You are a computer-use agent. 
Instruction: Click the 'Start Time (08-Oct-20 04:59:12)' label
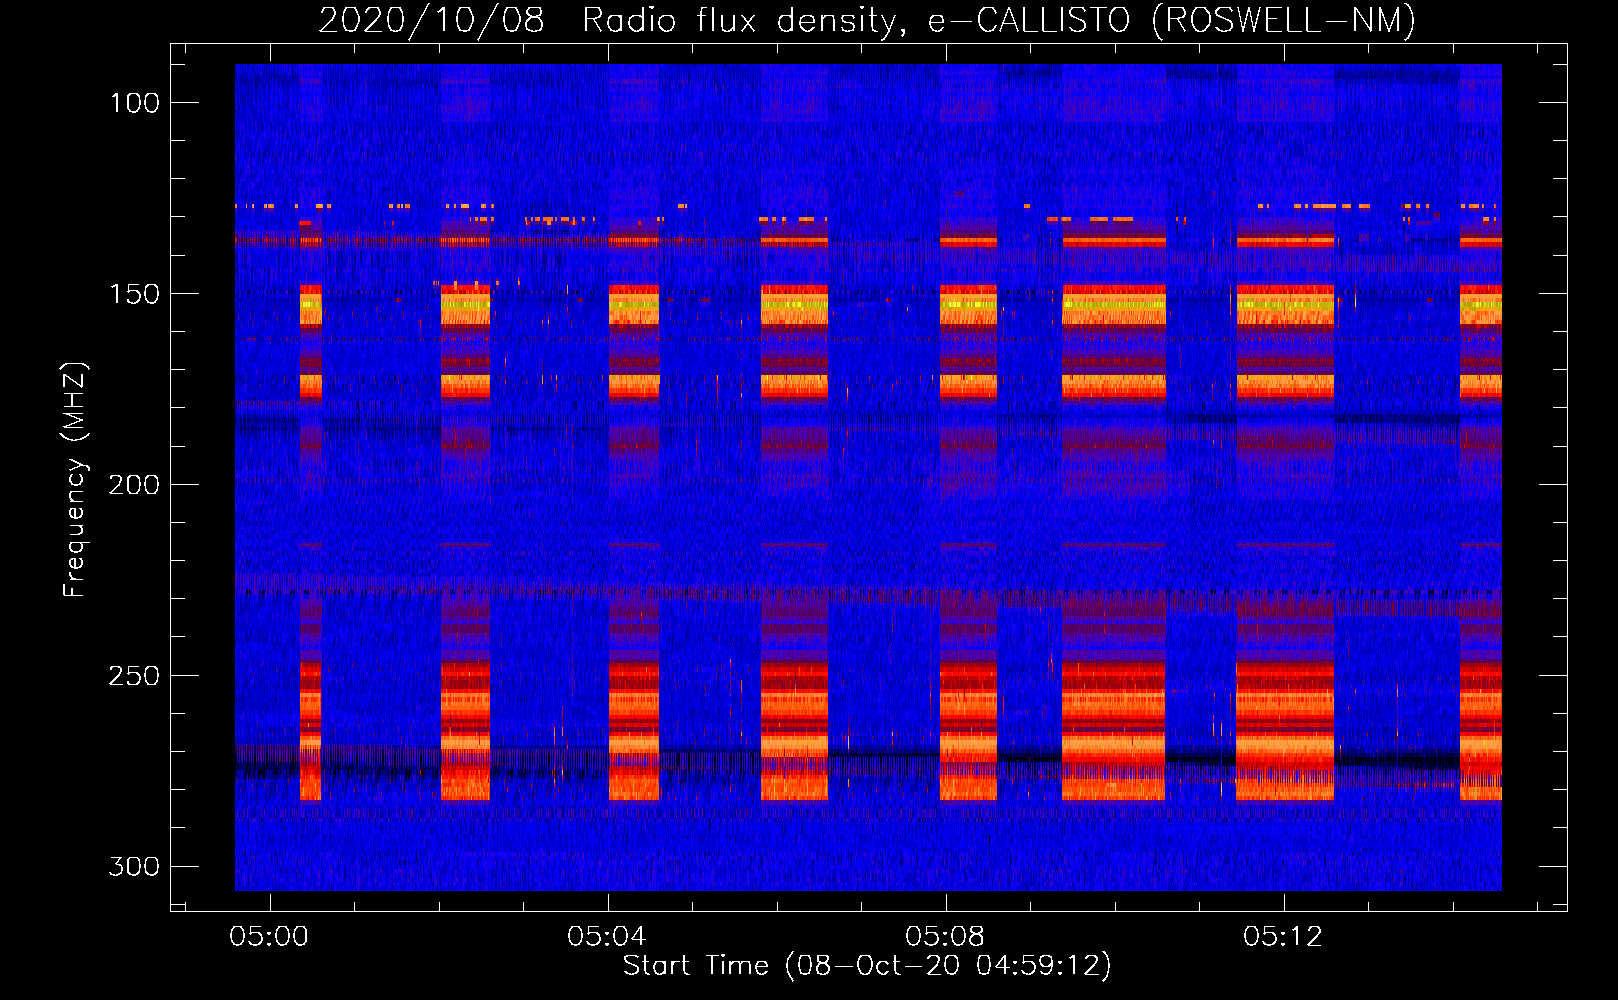(867, 966)
